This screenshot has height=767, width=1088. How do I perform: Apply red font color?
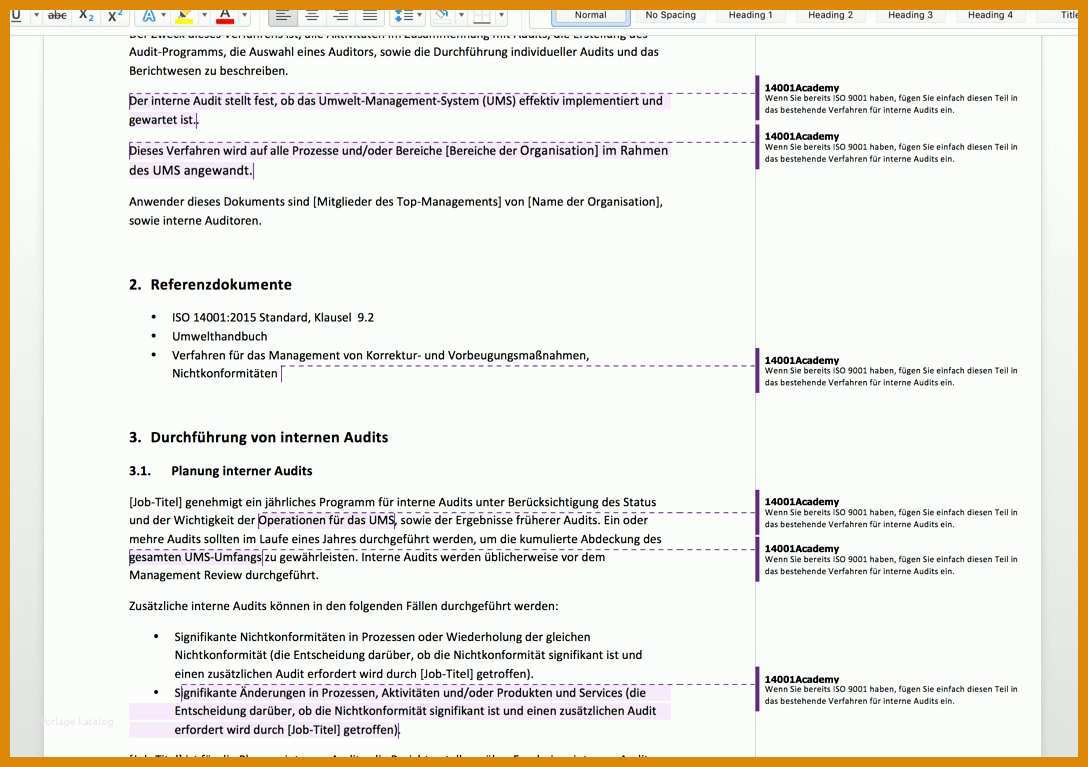coord(225,15)
